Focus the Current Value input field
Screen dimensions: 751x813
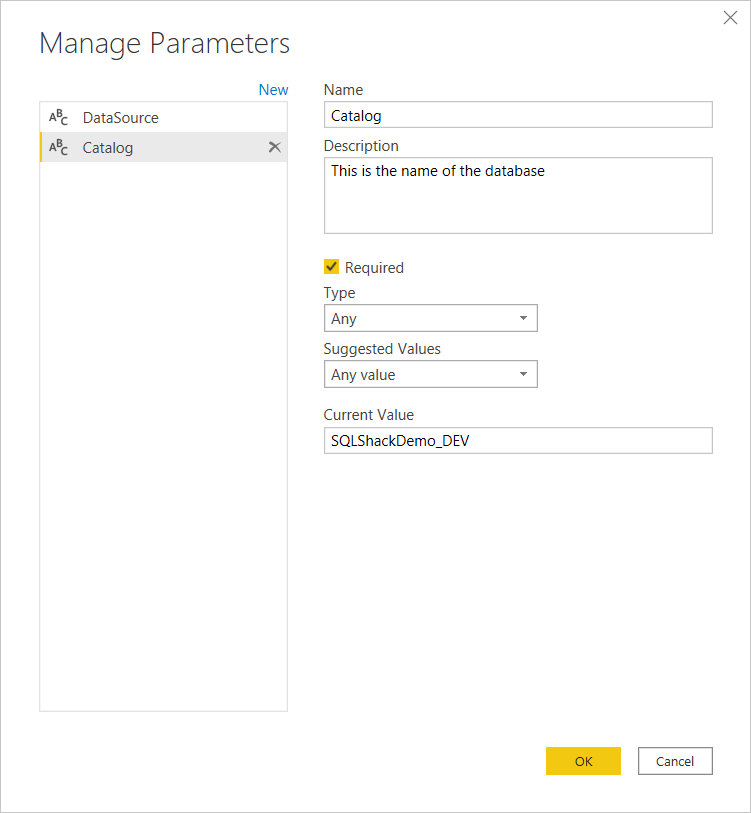click(518, 441)
